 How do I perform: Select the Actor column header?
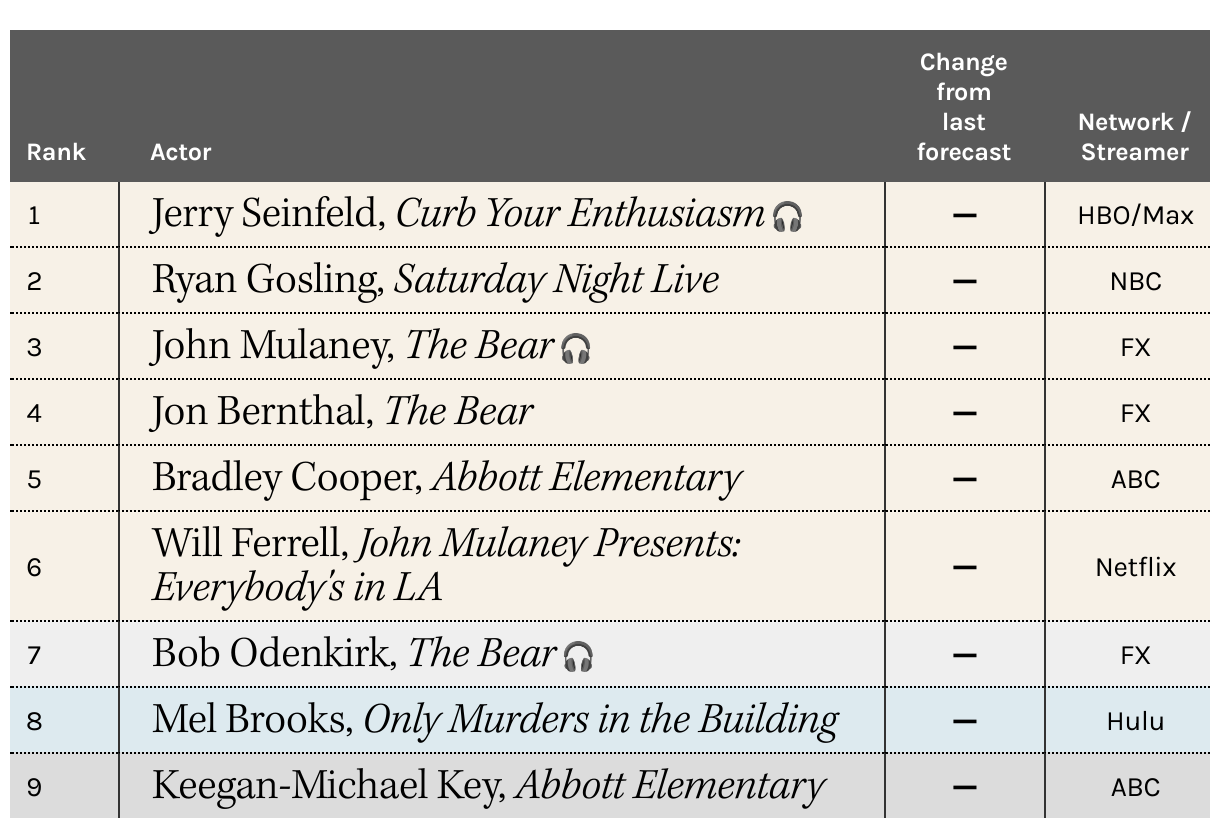pyautogui.click(x=181, y=152)
